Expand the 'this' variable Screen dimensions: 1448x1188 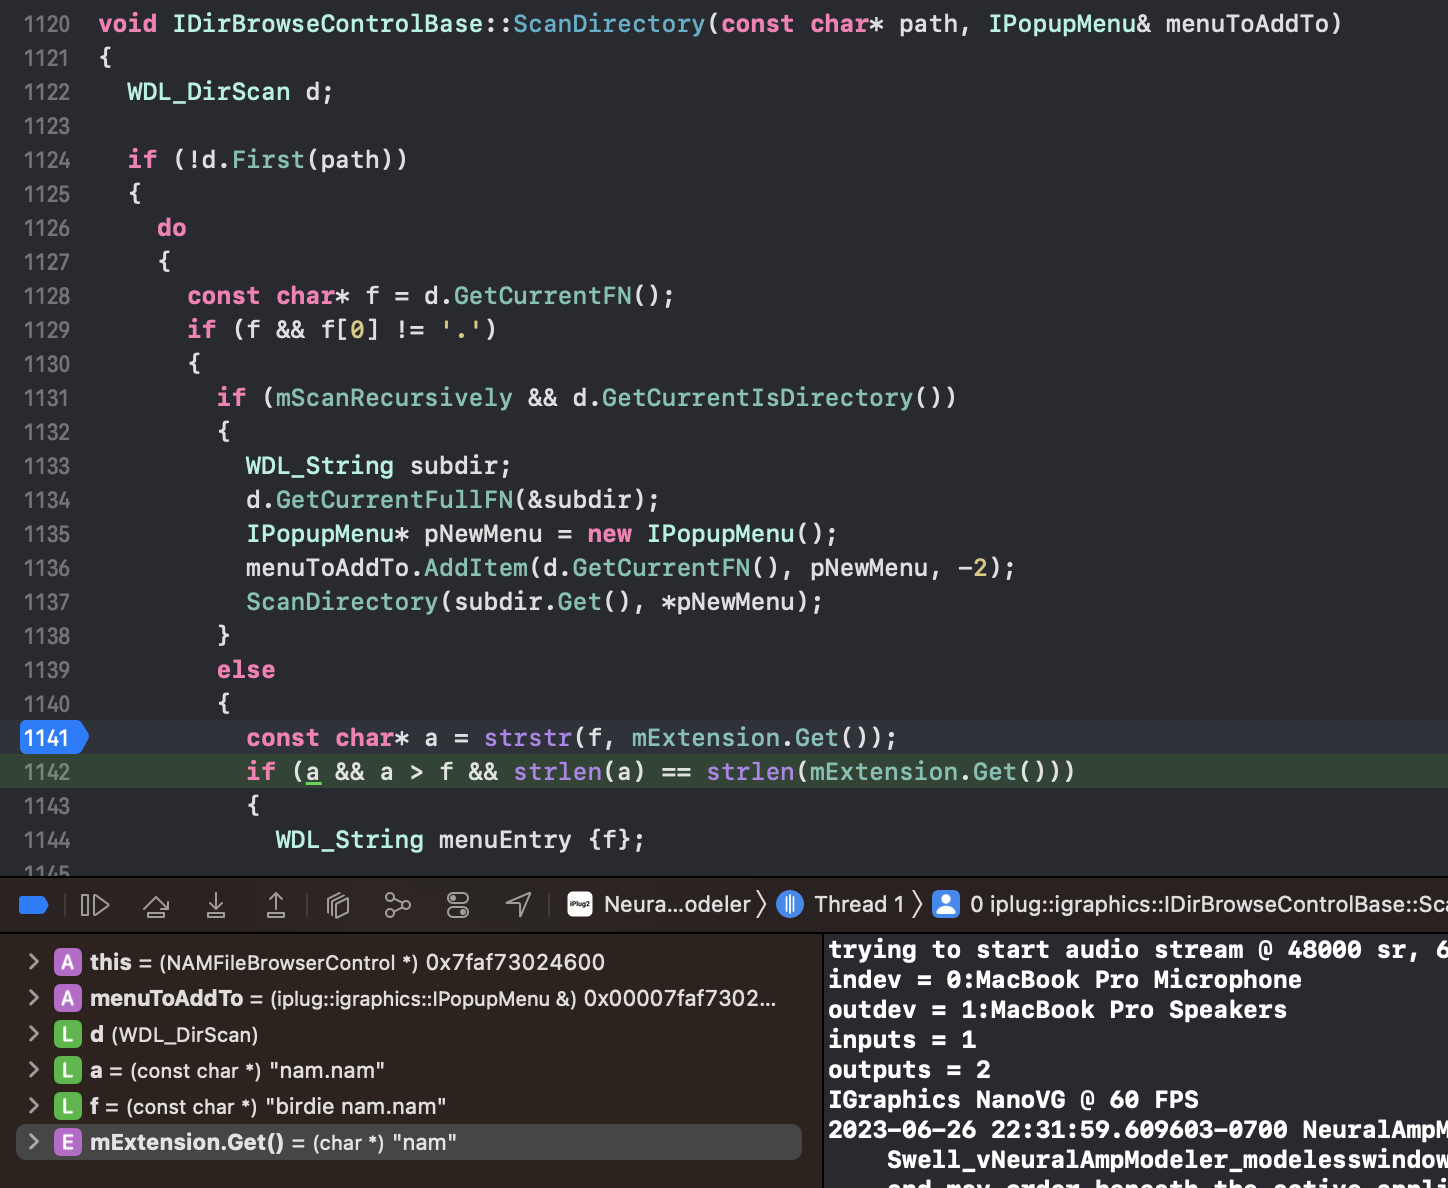pos(33,962)
